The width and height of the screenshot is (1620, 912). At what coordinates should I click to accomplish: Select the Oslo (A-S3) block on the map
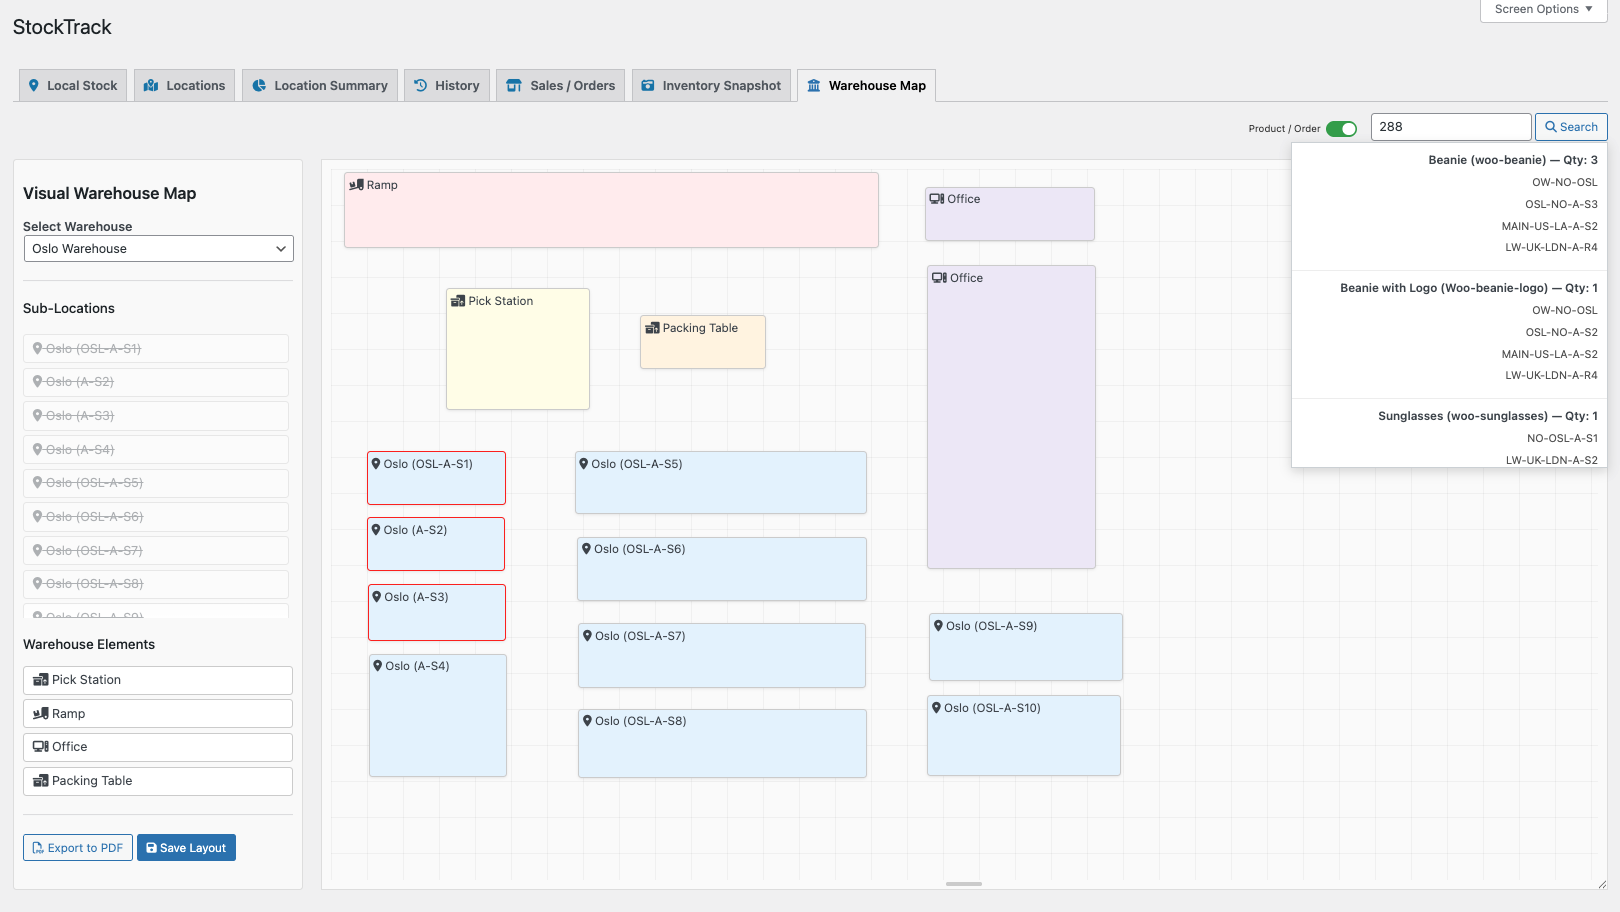437,613
